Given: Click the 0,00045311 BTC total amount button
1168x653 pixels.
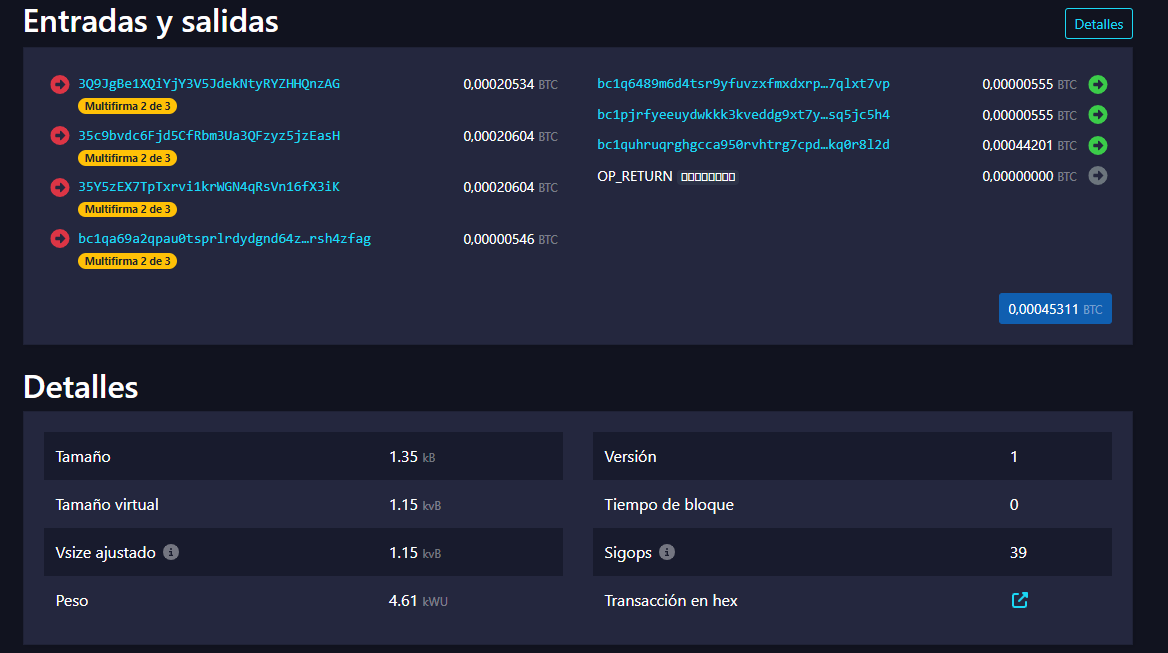Looking at the screenshot, I should pyautogui.click(x=1054, y=309).
